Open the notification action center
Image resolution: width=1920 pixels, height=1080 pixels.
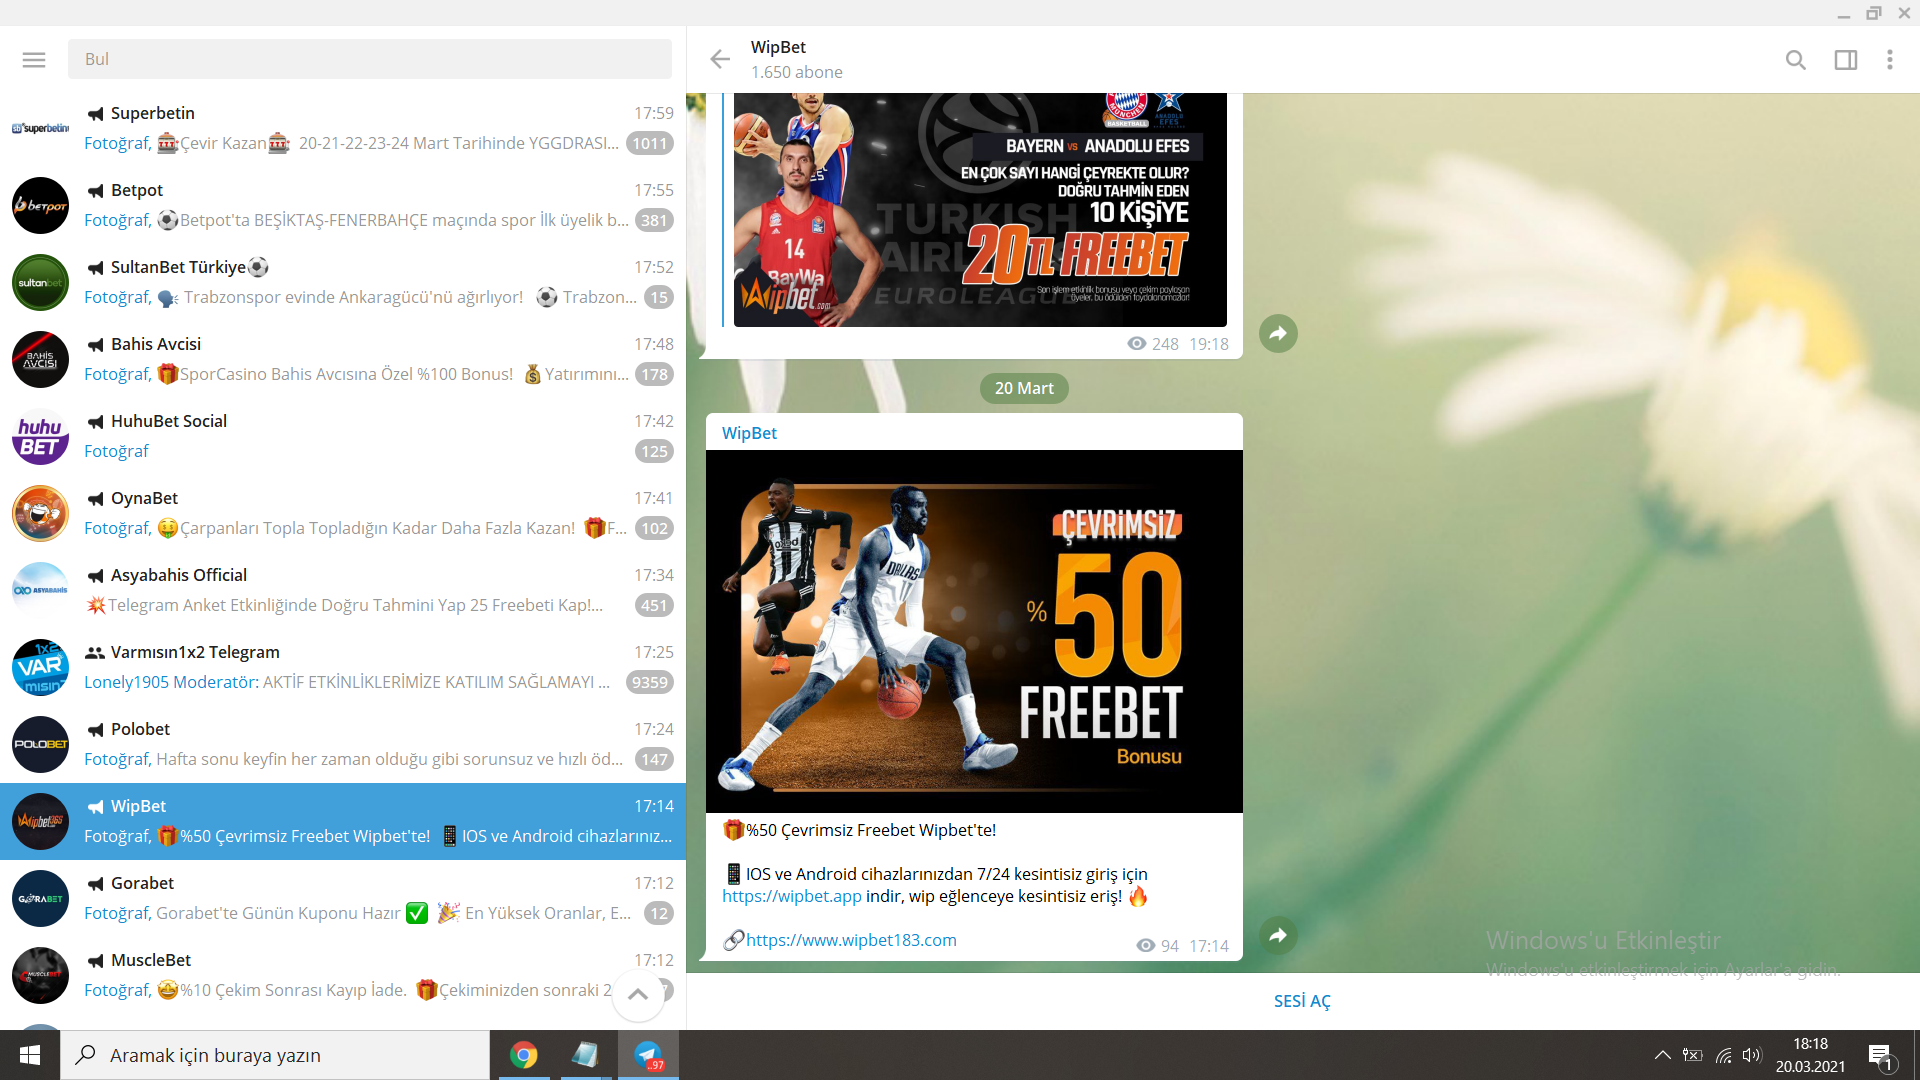click(1880, 1056)
